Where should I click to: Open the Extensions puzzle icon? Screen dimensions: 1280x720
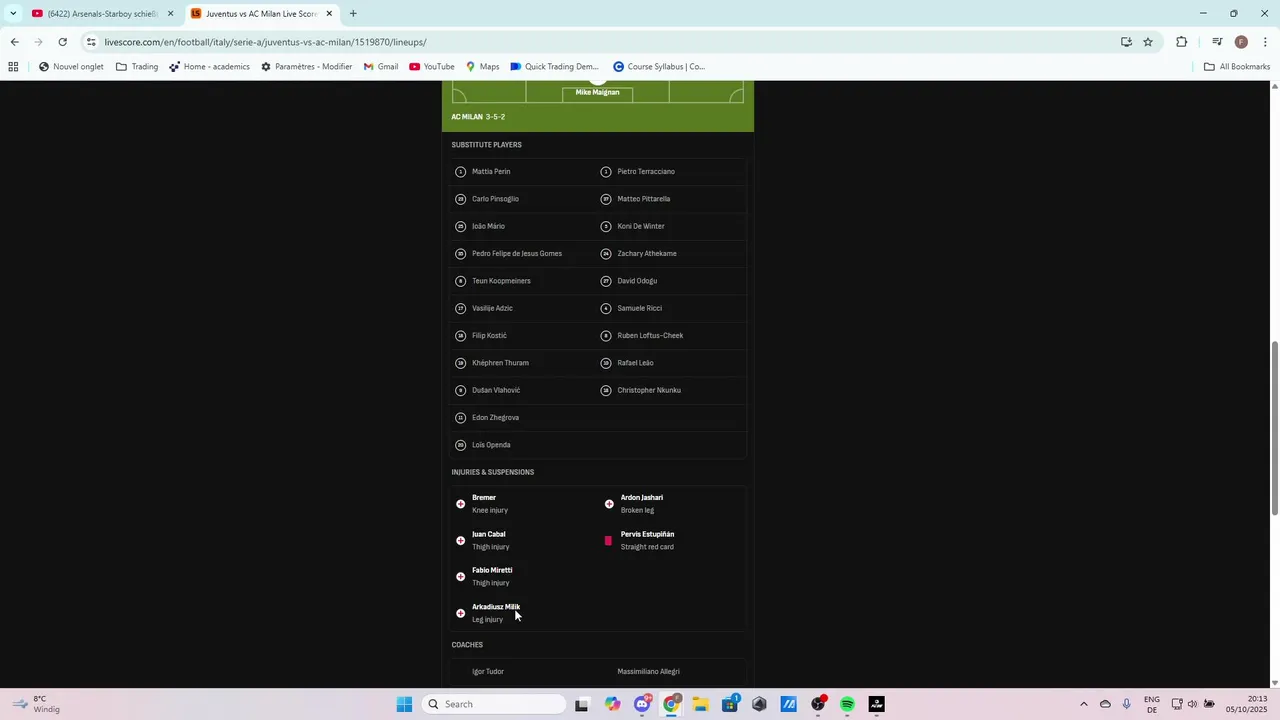pyautogui.click(x=1182, y=42)
